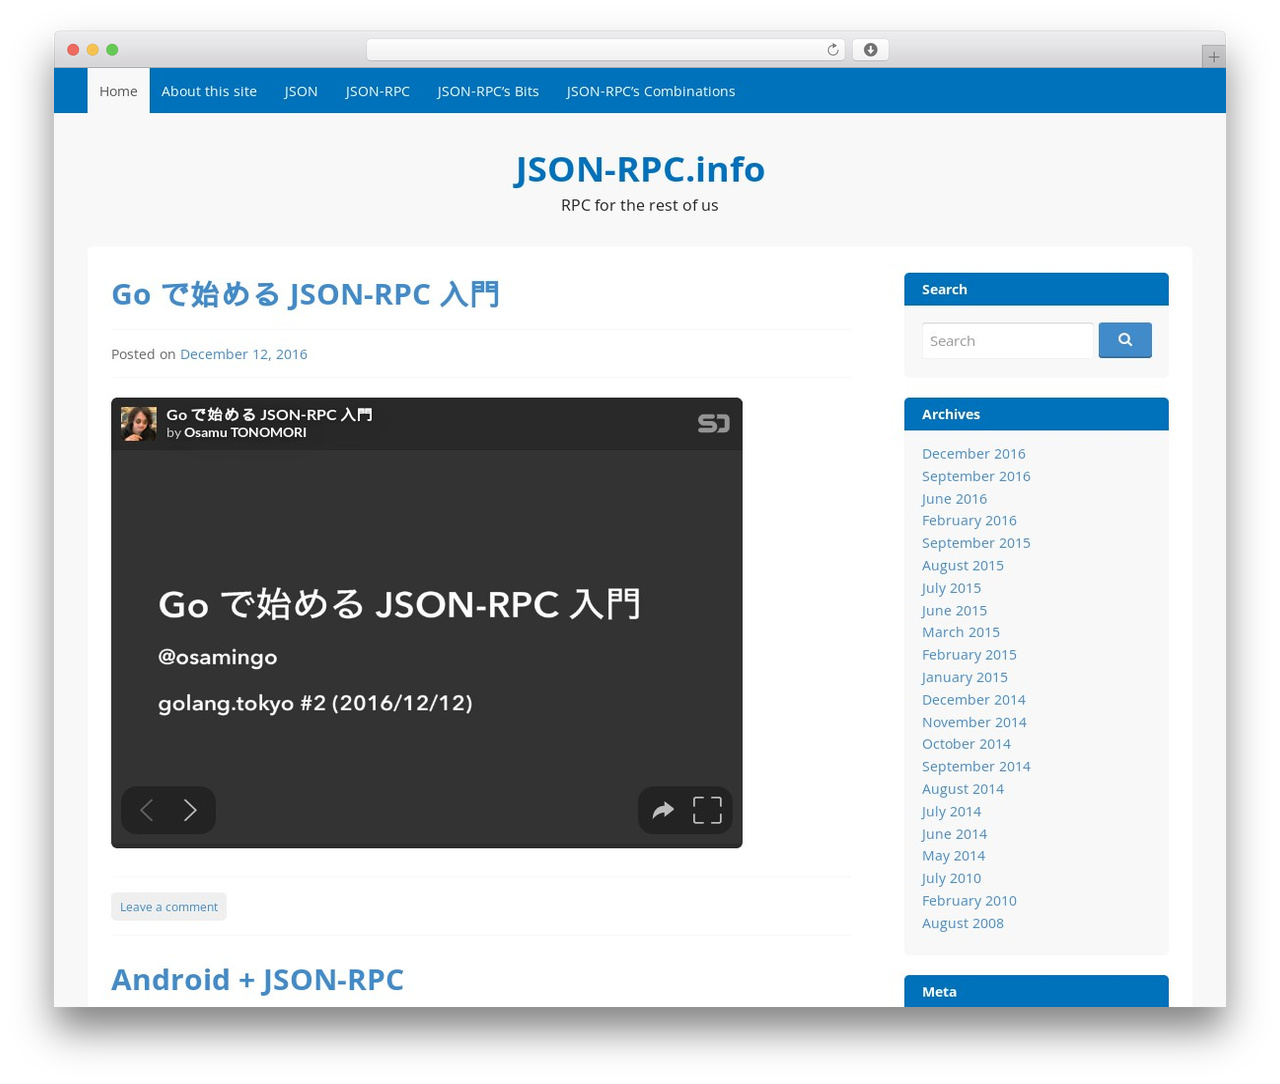The image size is (1280, 1084).
Task: Click Leave a comment button
Action: 169,907
